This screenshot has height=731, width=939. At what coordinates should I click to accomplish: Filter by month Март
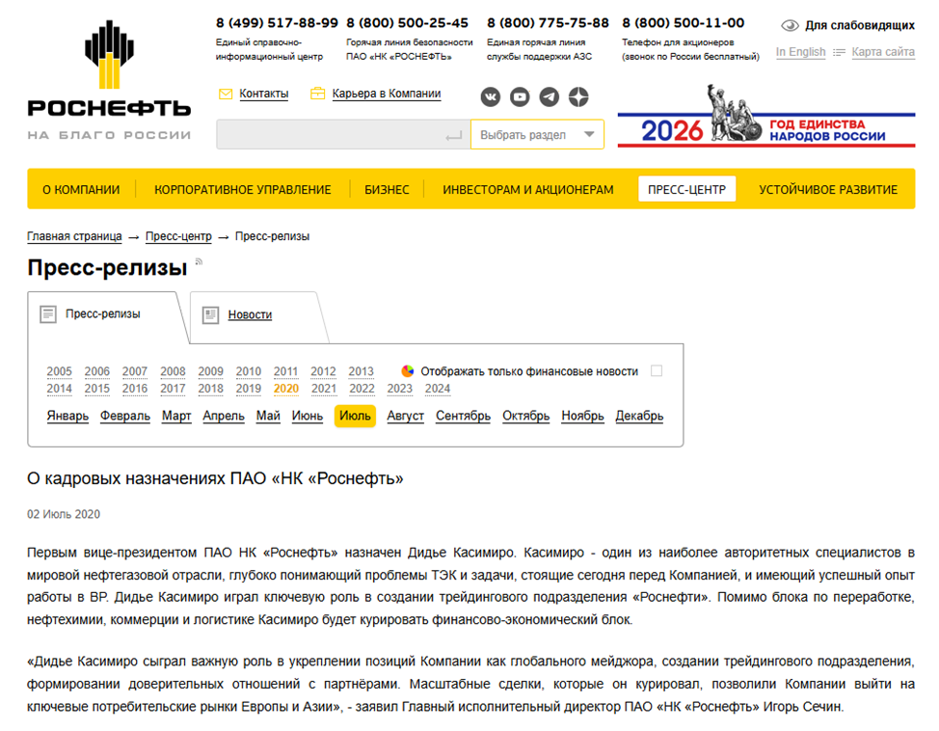[x=177, y=416]
